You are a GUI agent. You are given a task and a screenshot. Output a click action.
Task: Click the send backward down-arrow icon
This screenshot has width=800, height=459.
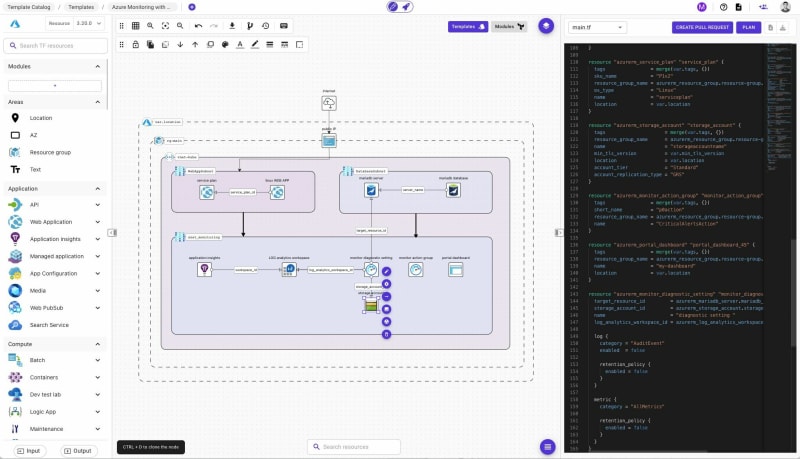pyautogui.click(x=180, y=44)
